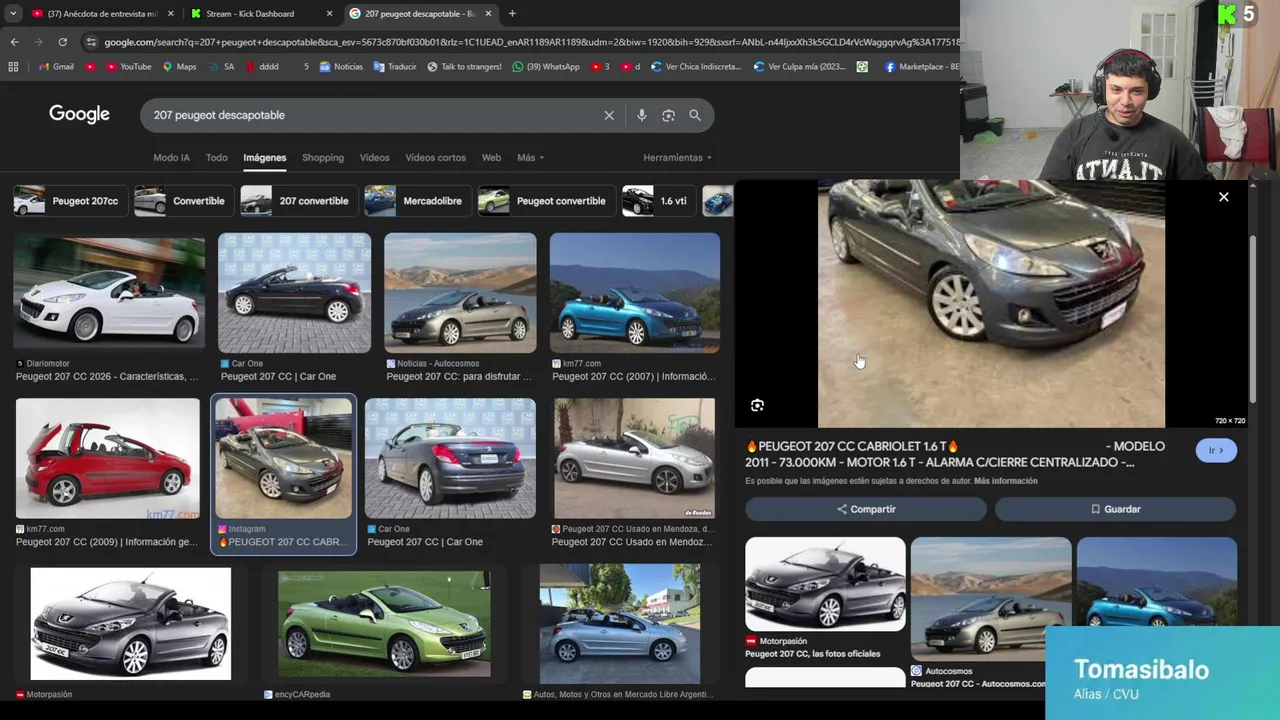Focus the search input with 207 peugeot descapotable

pos(370,115)
